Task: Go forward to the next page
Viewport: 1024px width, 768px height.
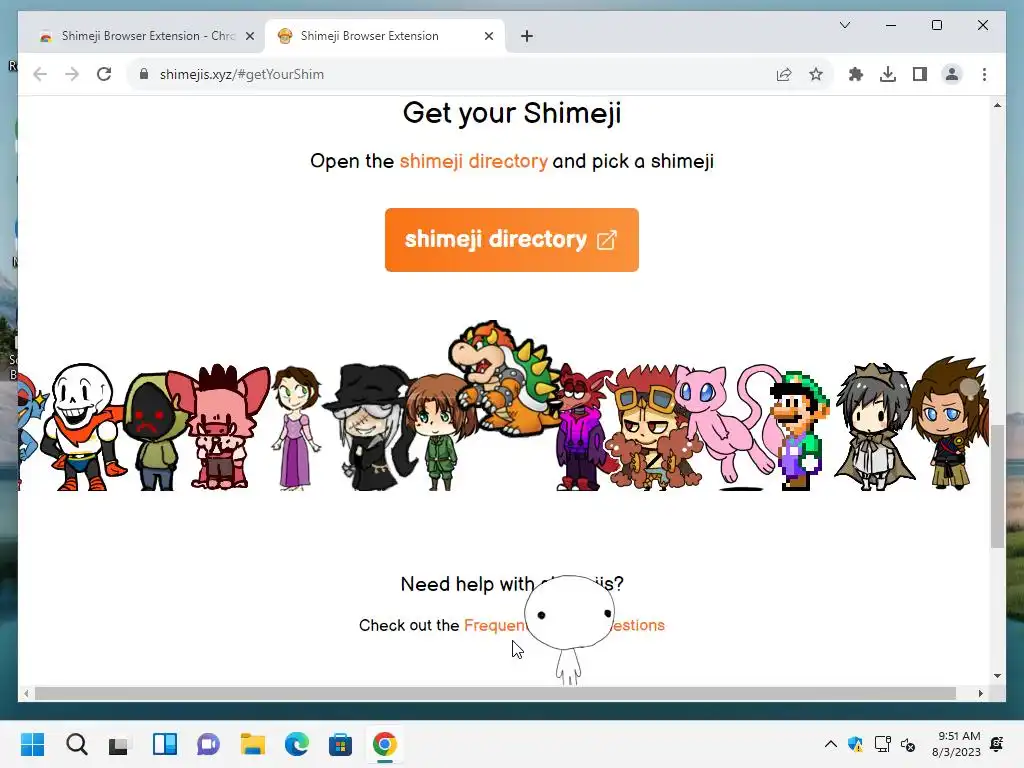Action: pyautogui.click(x=72, y=74)
